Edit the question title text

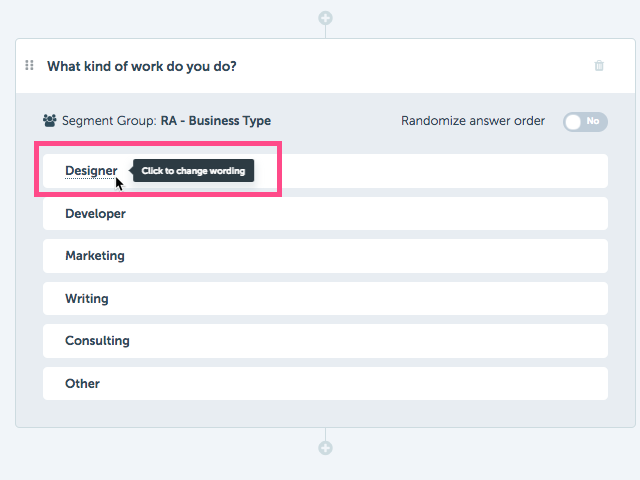(142, 66)
